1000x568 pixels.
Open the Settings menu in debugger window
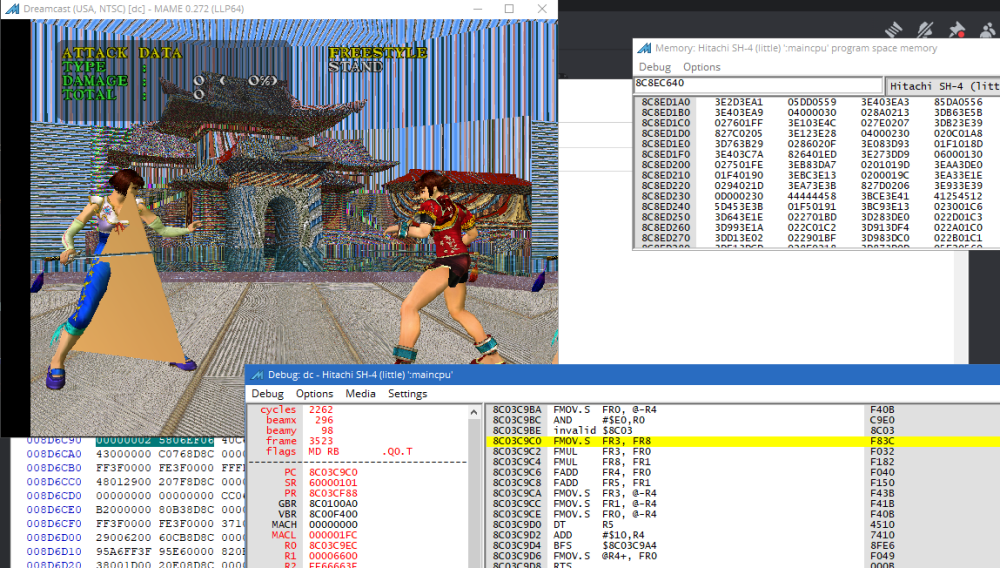407,394
